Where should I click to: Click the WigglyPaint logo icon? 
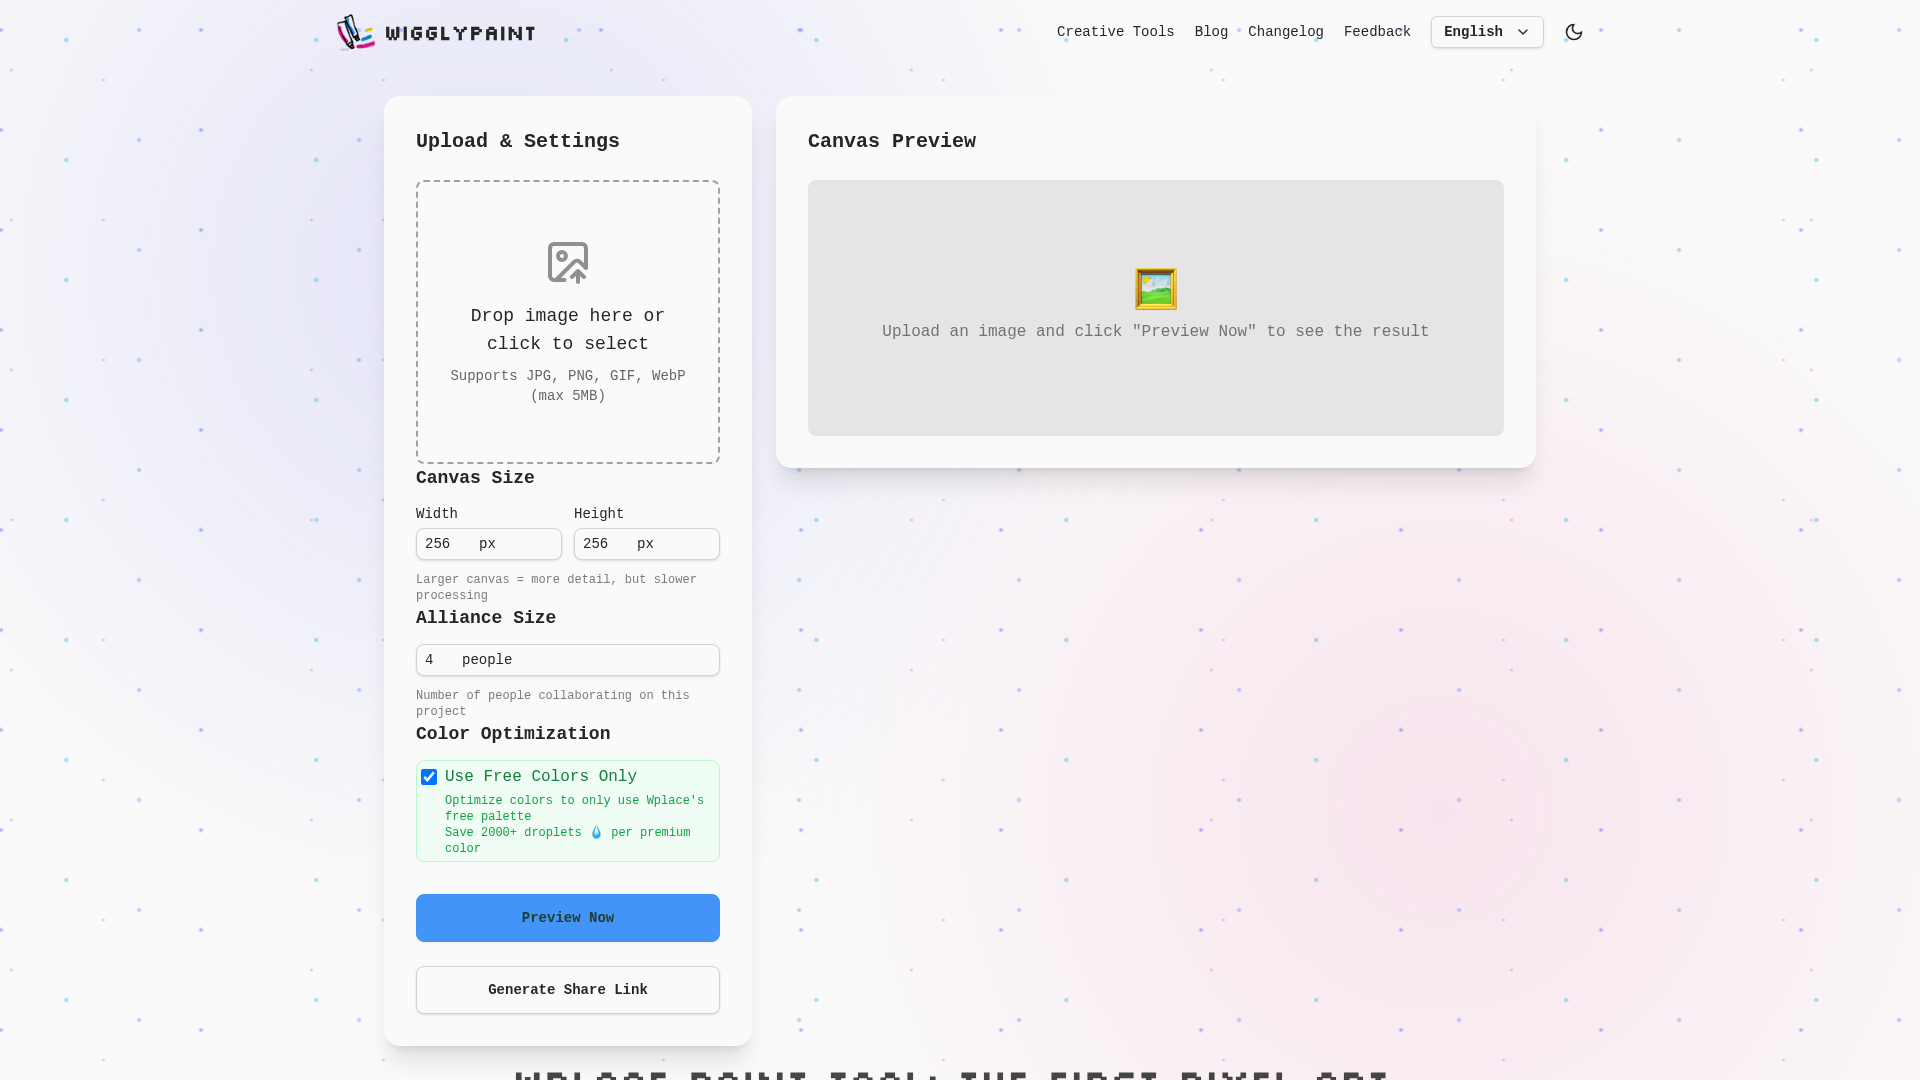click(x=356, y=31)
